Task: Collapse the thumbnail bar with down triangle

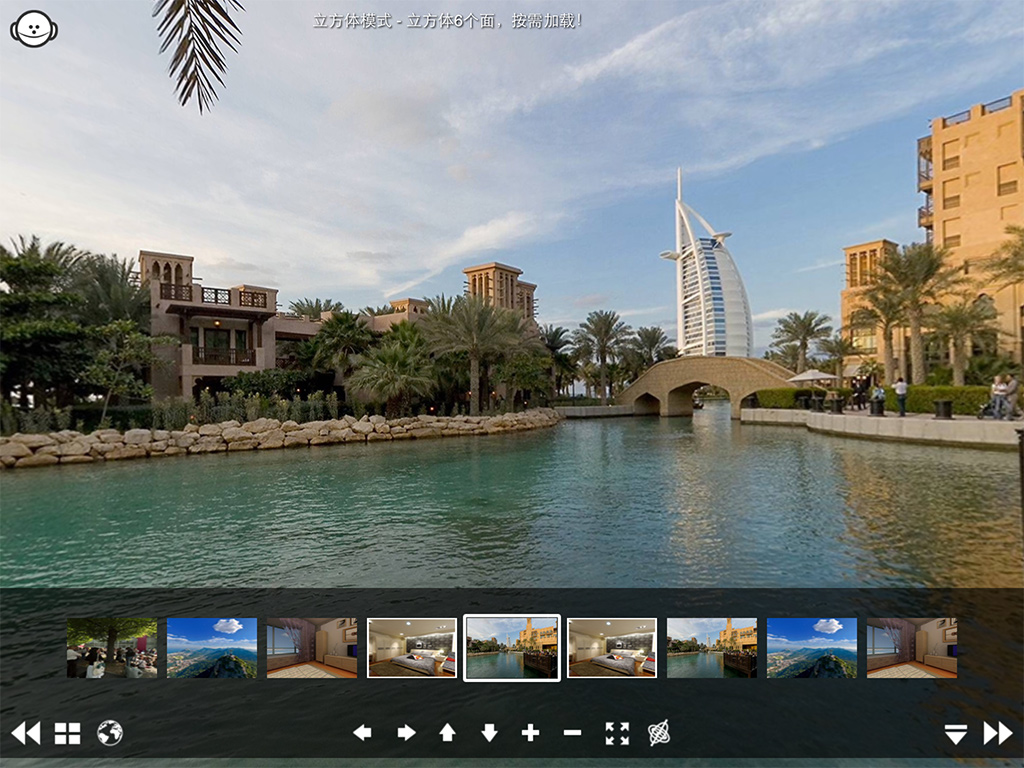Action: coord(955,733)
